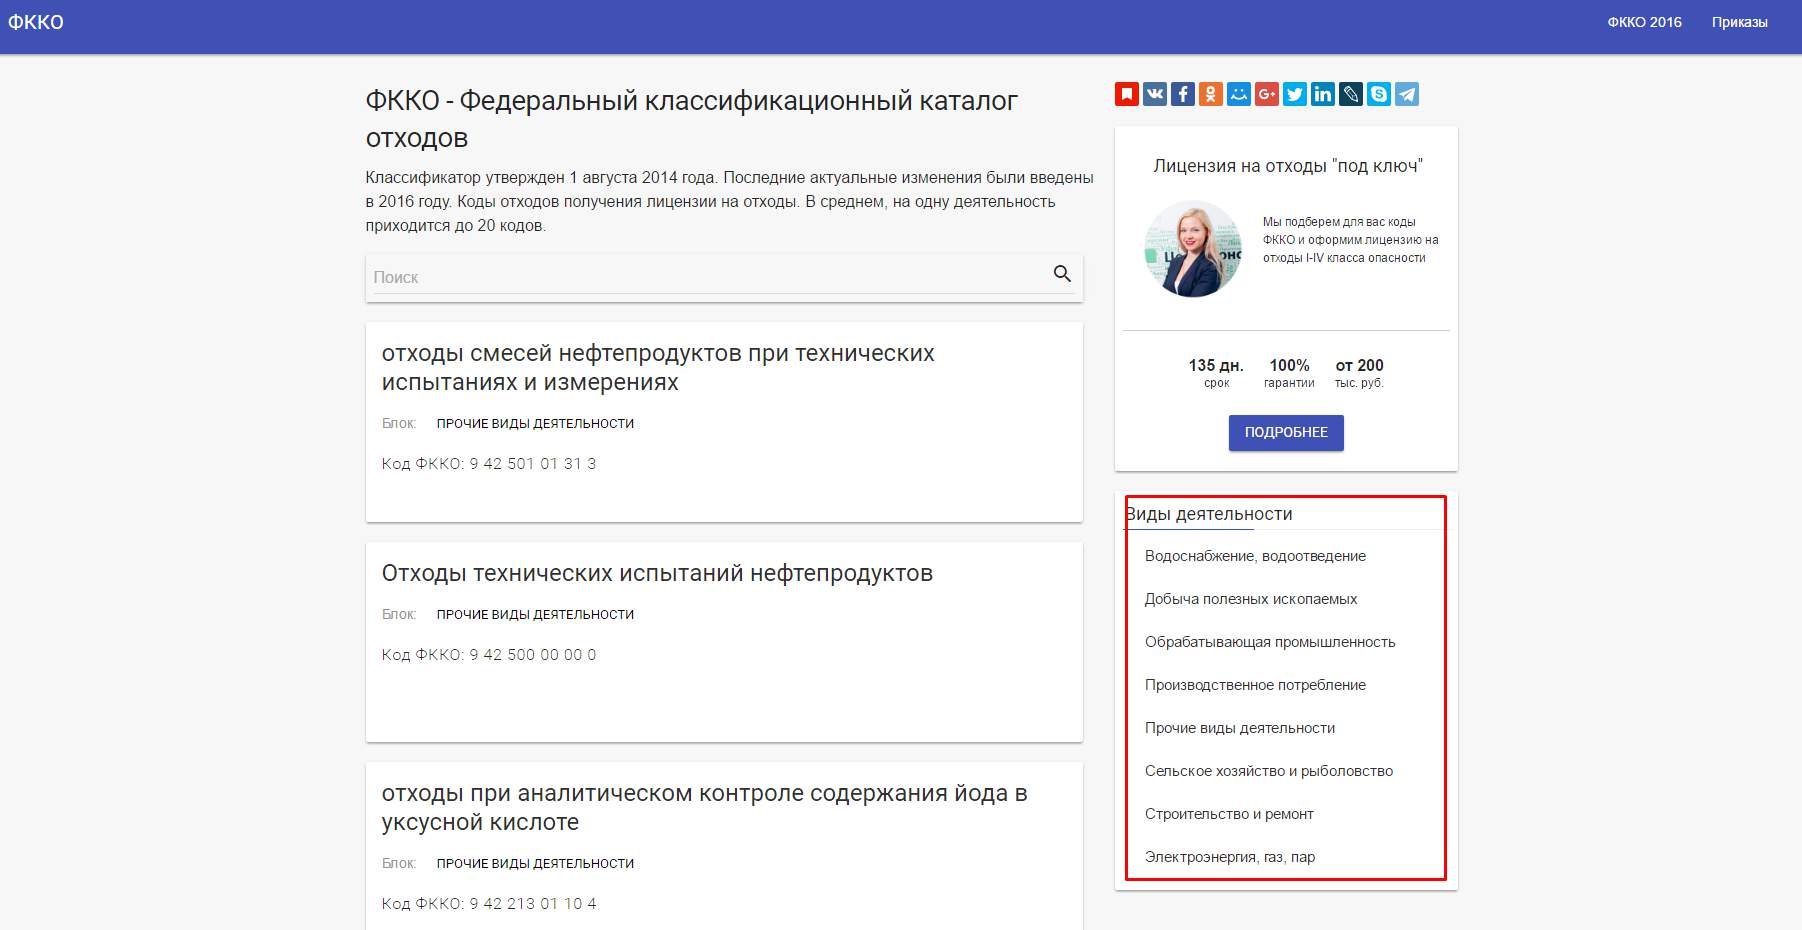Screen dimensions: 1802x930
Task: Share the page via the Google+ icon
Action: tap(1267, 93)
